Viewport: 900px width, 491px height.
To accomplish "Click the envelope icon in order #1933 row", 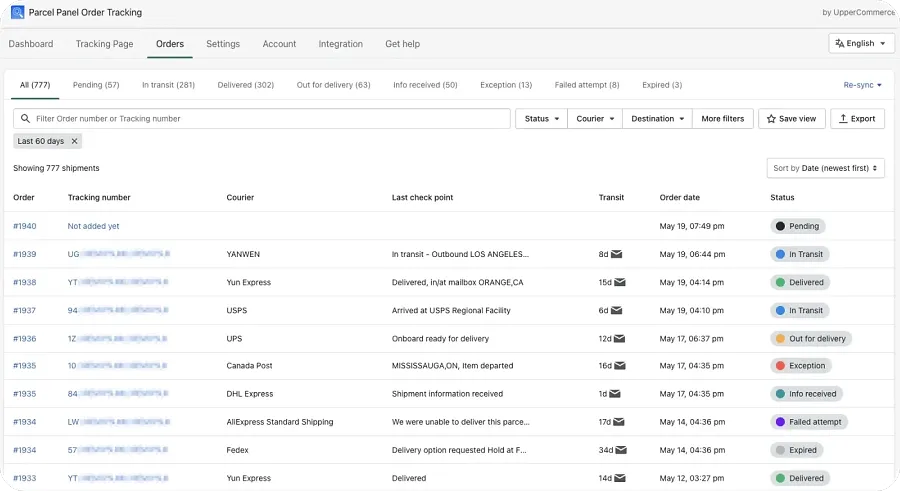I will click(x=620, y=478).
